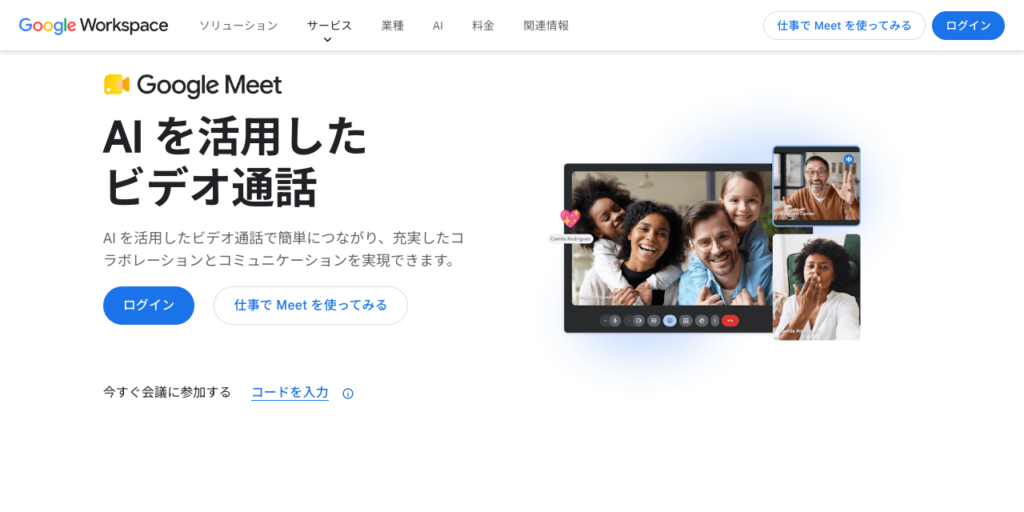This screenshot has height=512, width=1024.
Task: Click the Camila Rodriguez name label
Action: (x=570, y=239)
